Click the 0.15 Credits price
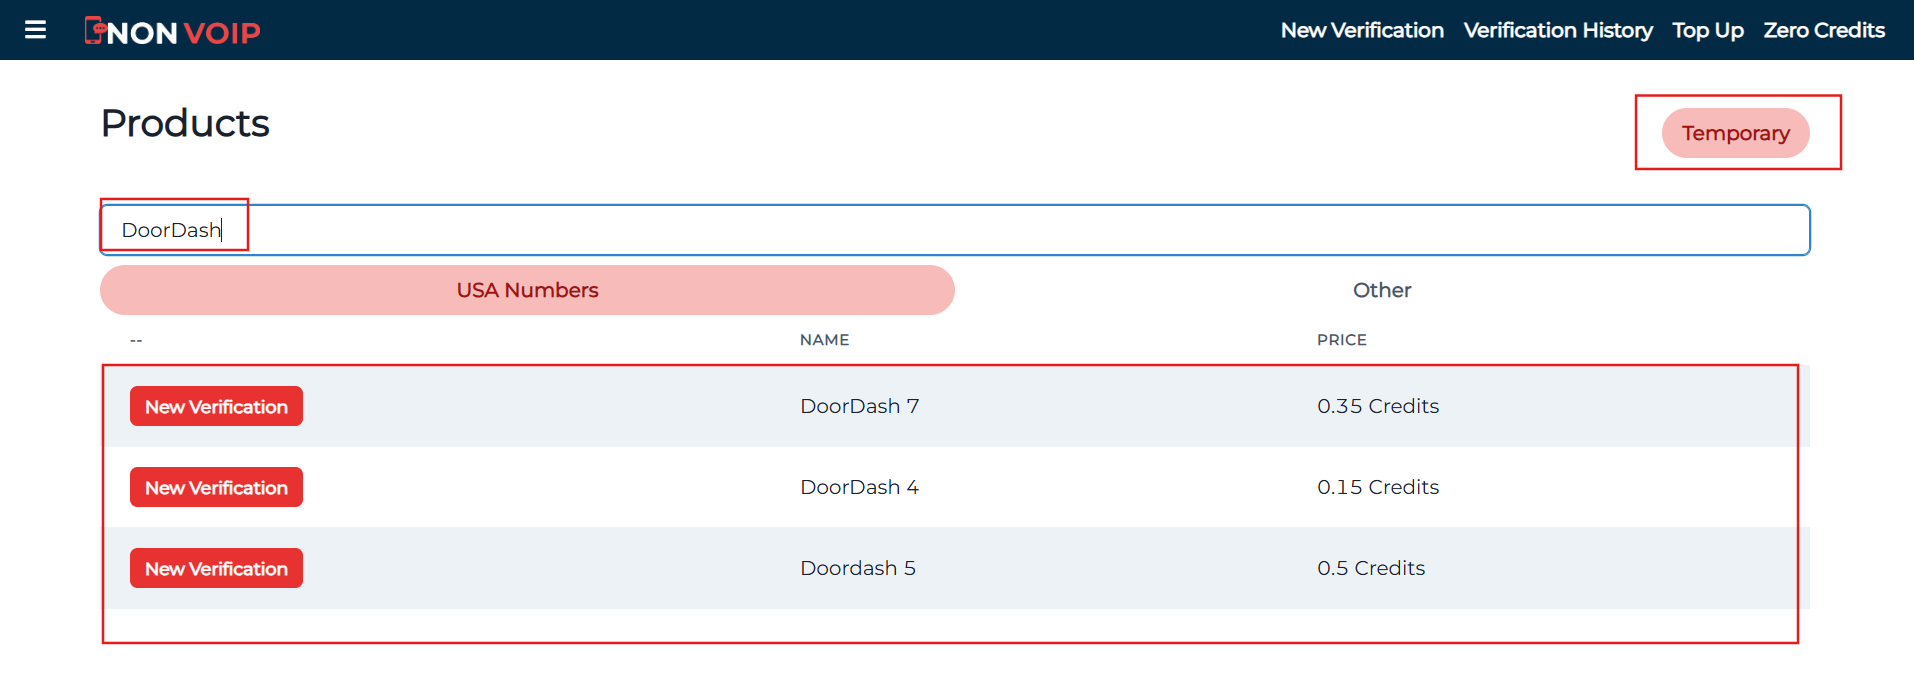The width and height of the screenshot is (1914, 698). click(x=1378, y=487)
